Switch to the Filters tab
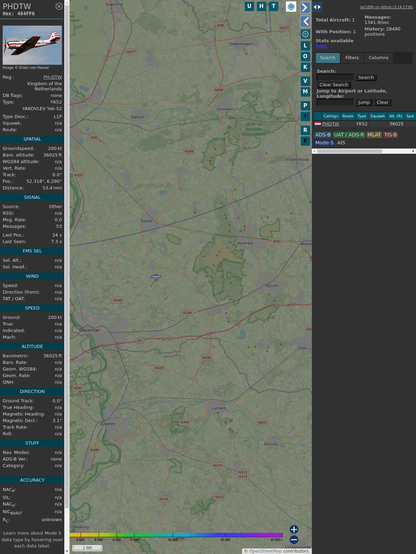This screenshot has width=416, height=554. [352, 58]
